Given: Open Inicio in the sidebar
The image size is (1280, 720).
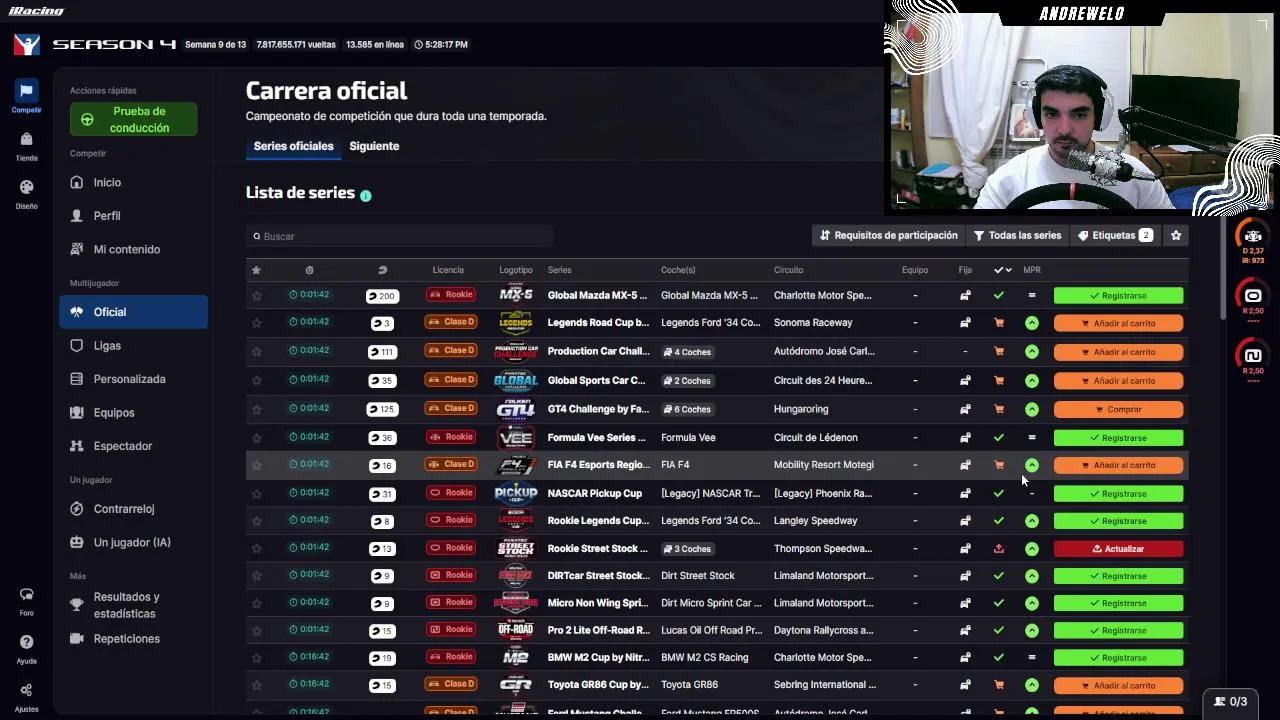Looking at the screenshot, I should coord(133,183).
